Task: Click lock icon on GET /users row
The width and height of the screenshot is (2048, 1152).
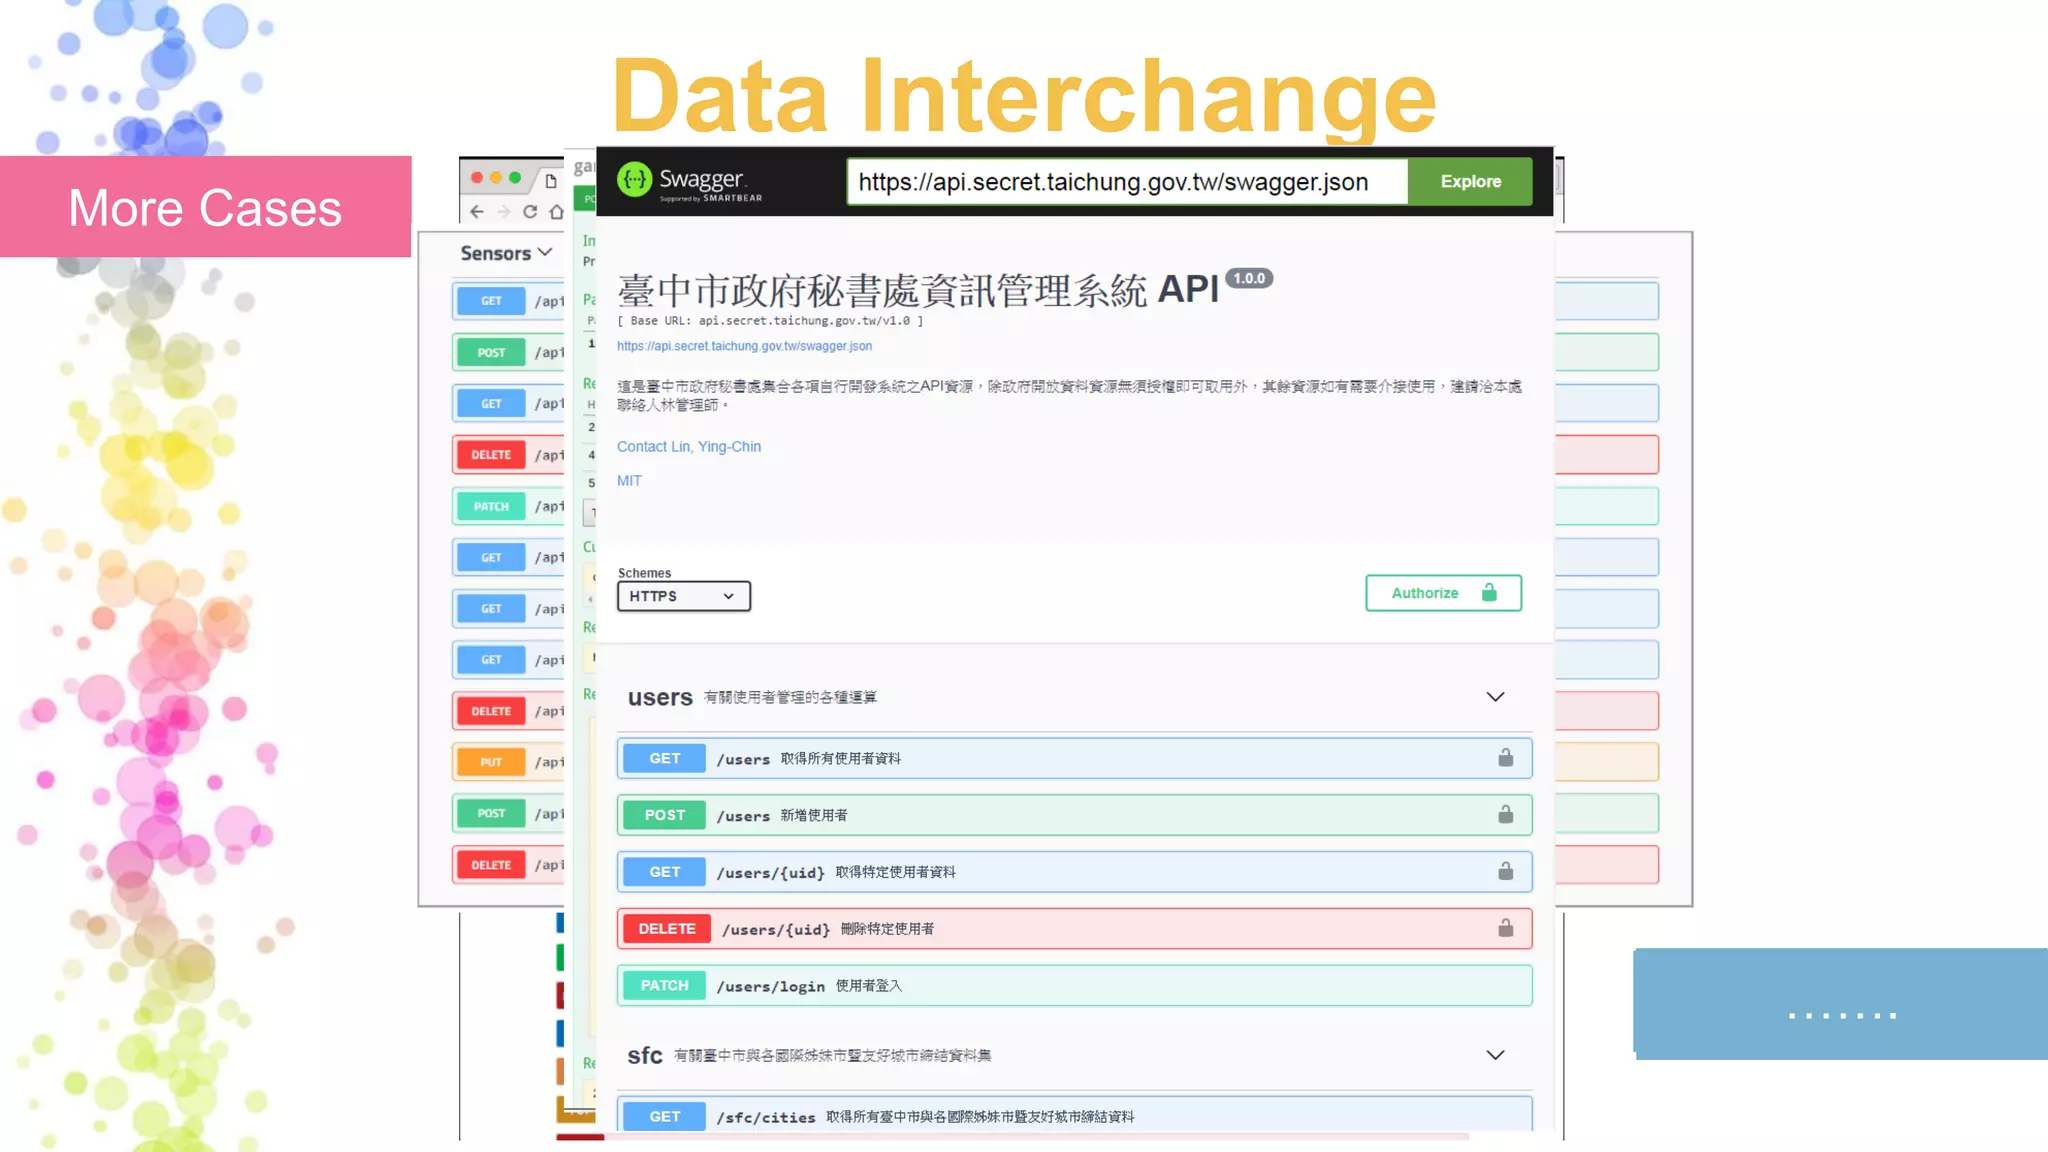Action: coord(1505,757)
